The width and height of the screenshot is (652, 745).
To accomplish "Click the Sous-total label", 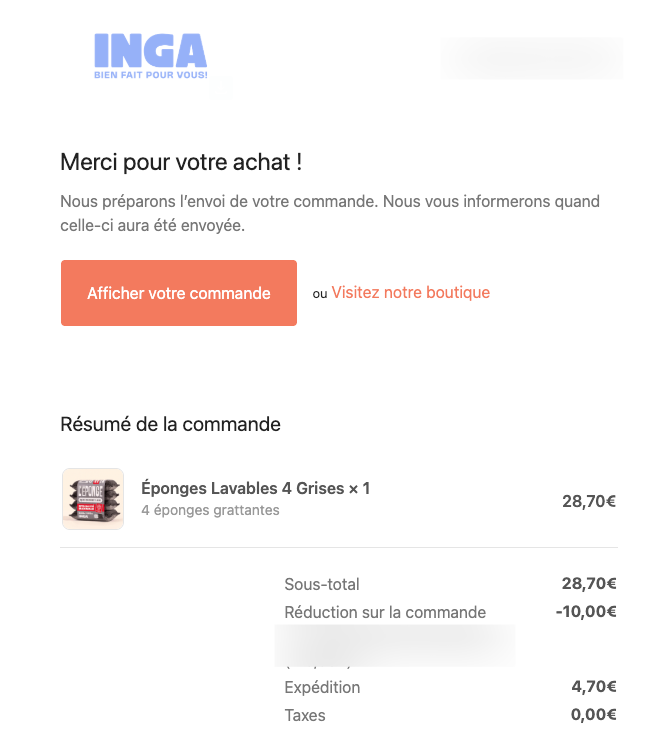I will click(x=322, y=584).
